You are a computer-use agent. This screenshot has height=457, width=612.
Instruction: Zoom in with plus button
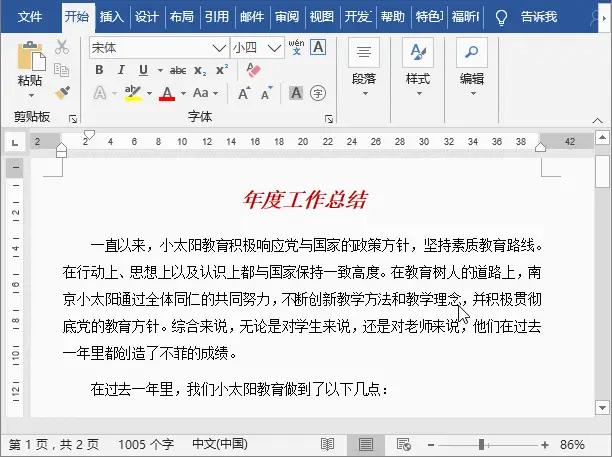tap(545, 445)
